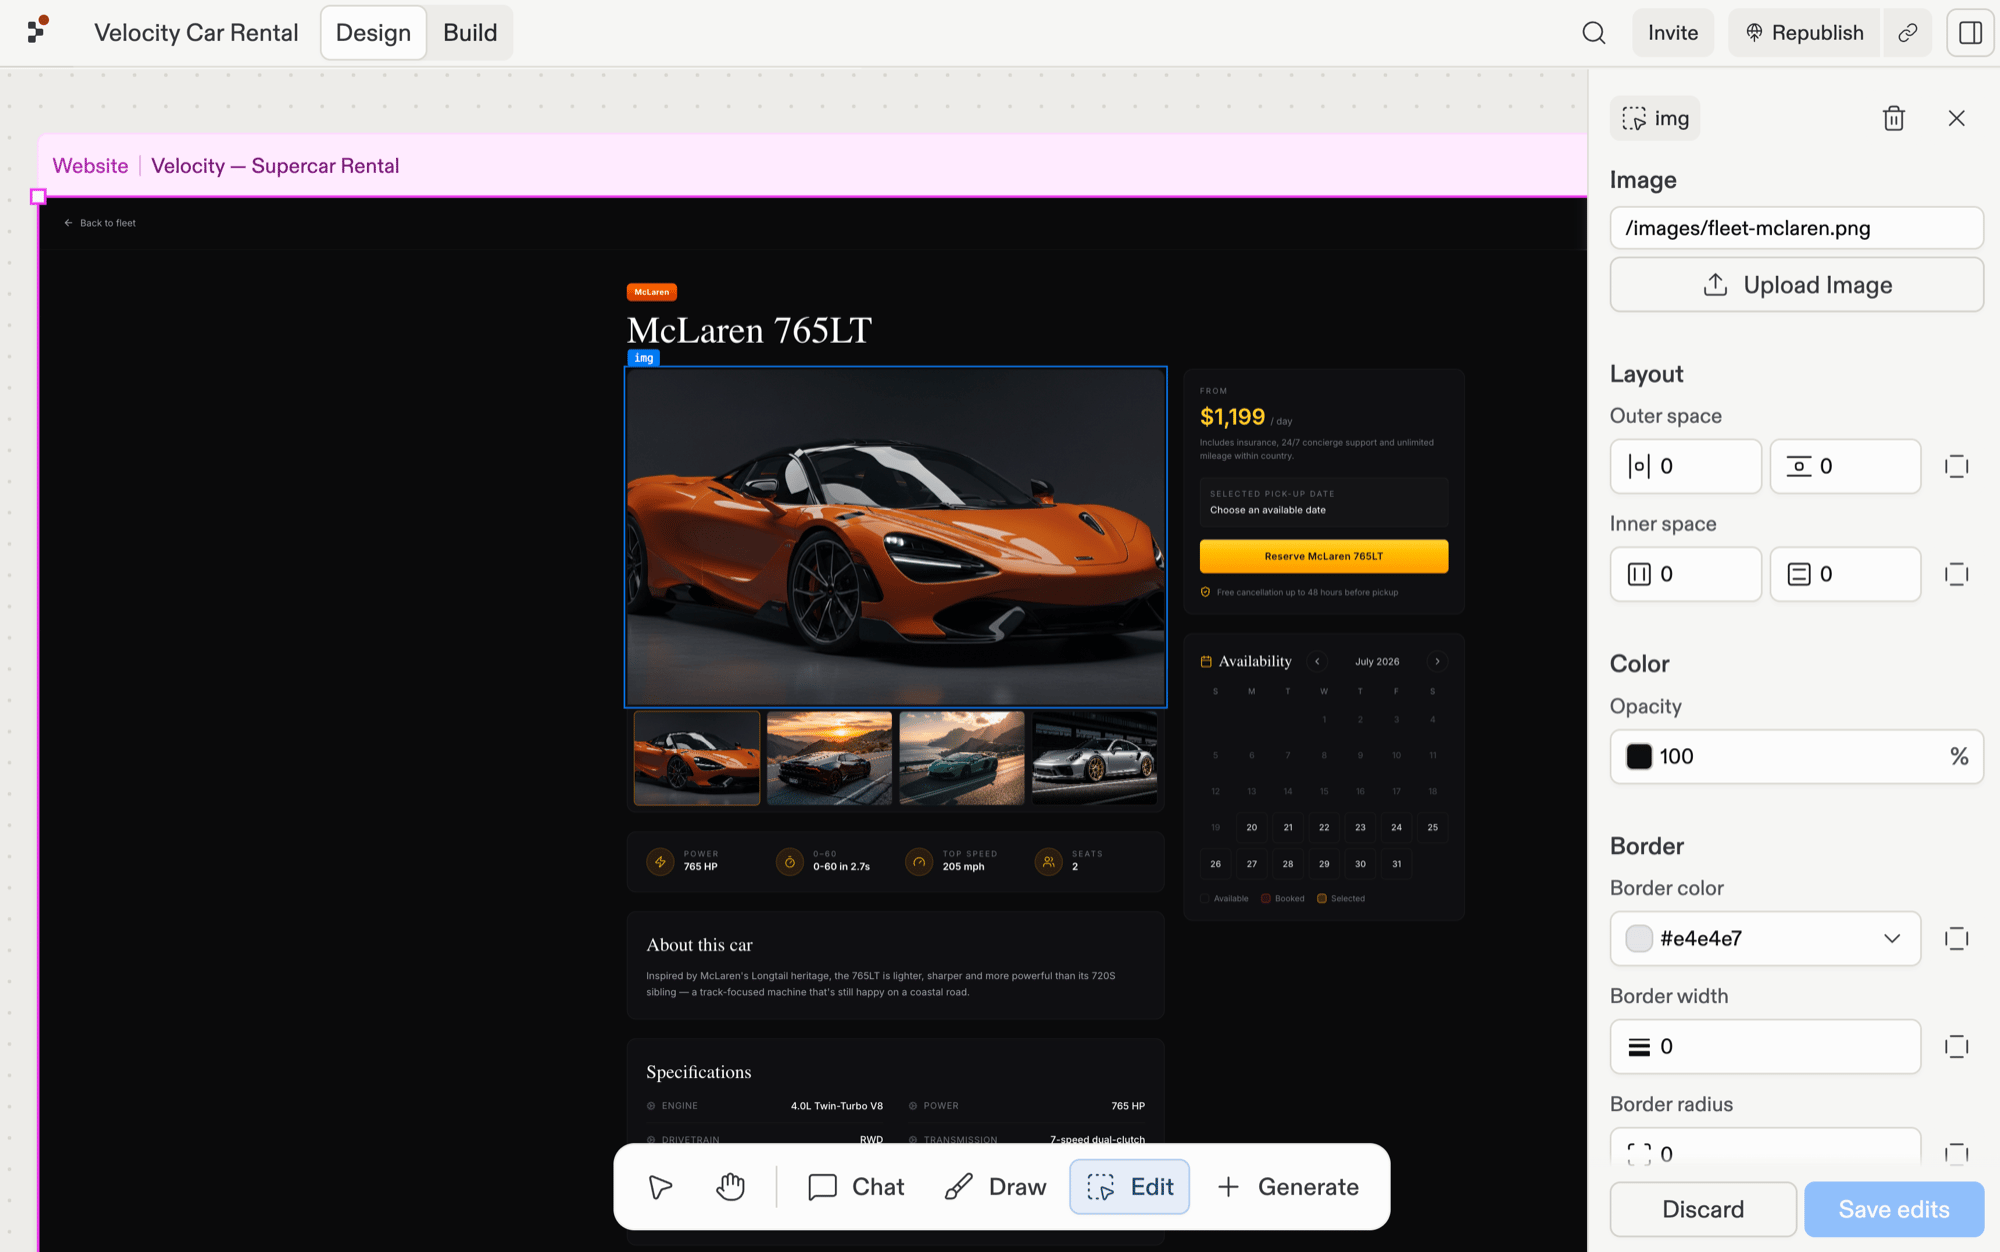The height and width of the screenshot is (1252, 2000).
Task: Edit Inner space horizontal value
Action: pos(1685,574)
